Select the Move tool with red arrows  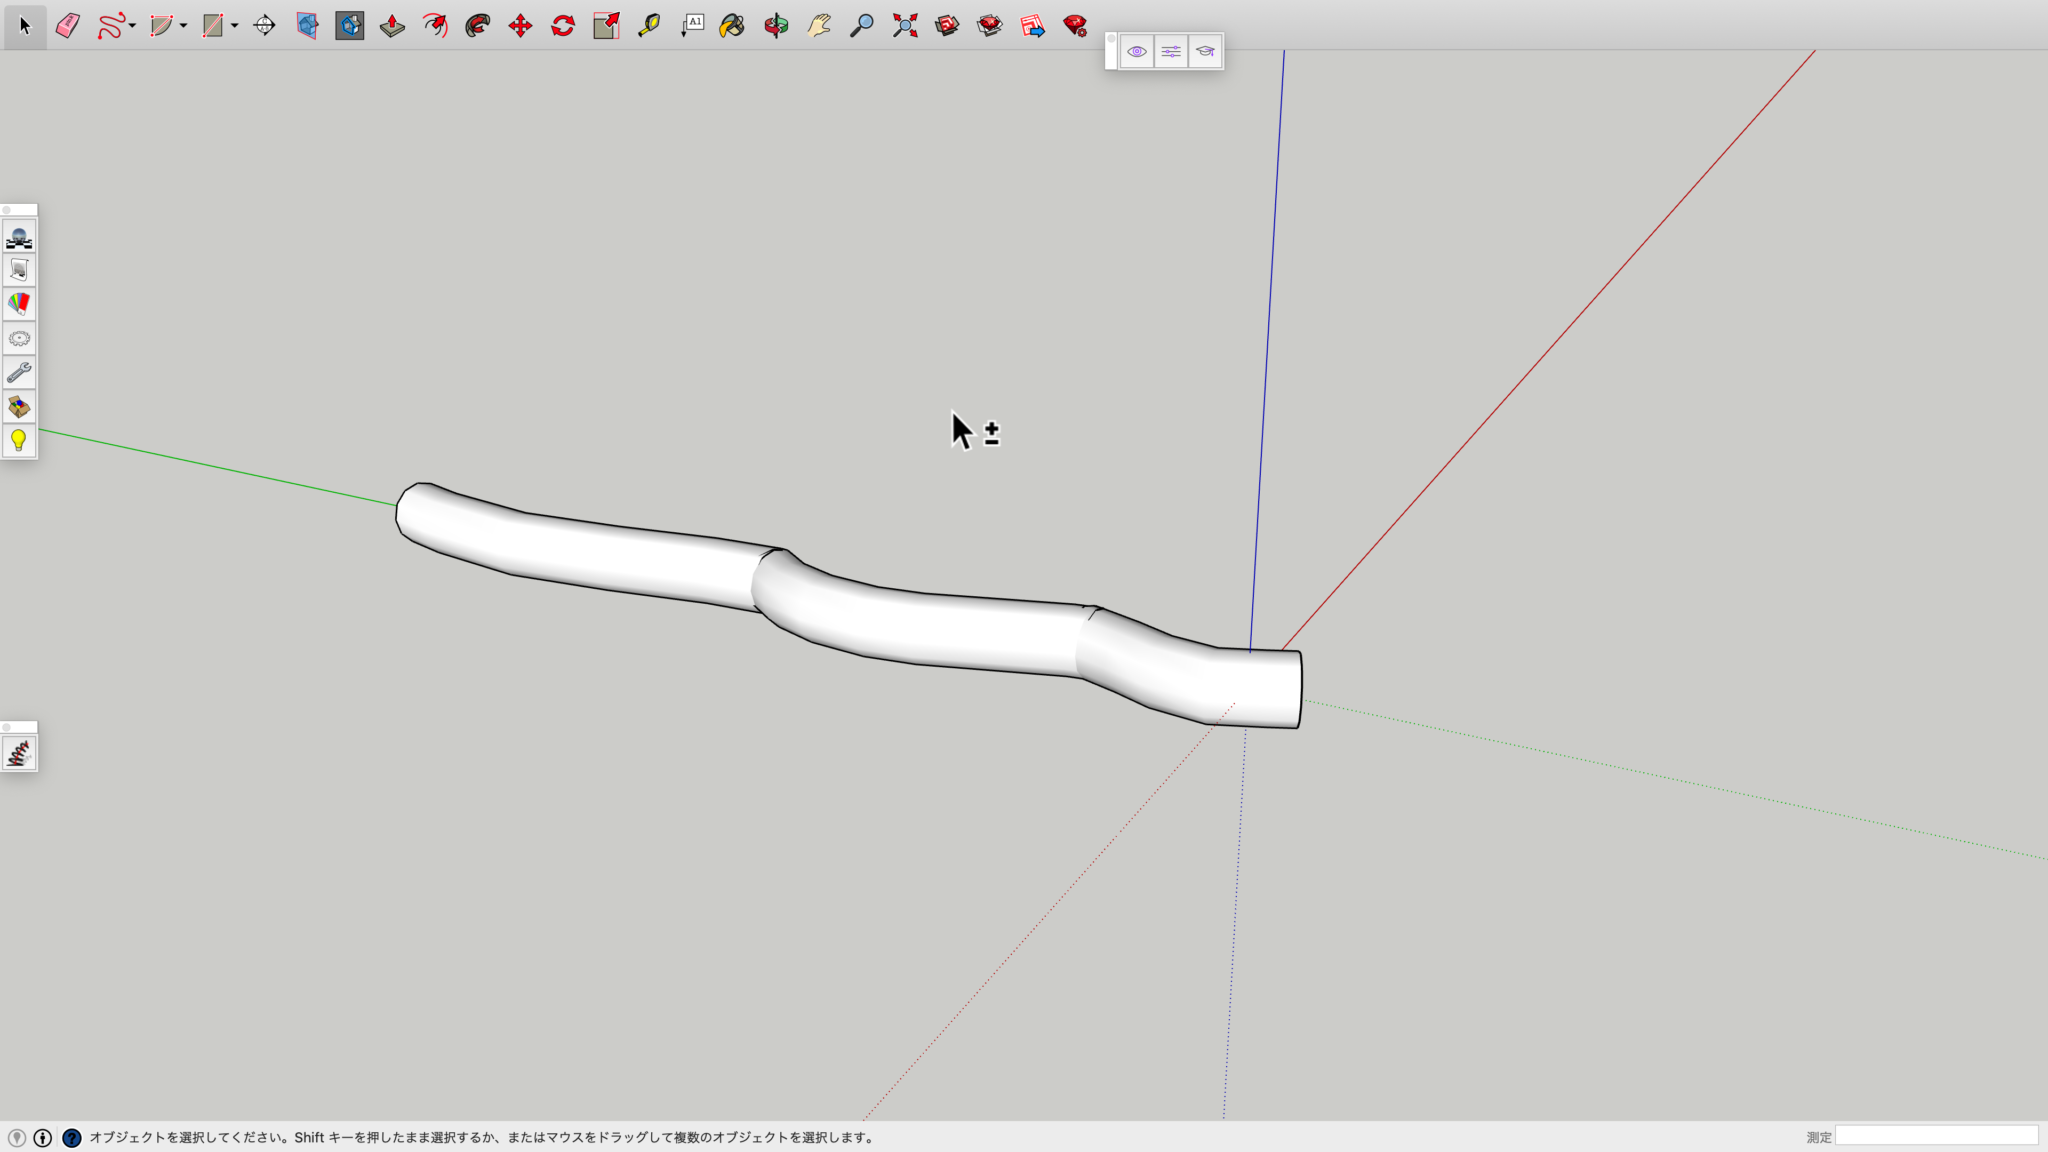[520, 26]
